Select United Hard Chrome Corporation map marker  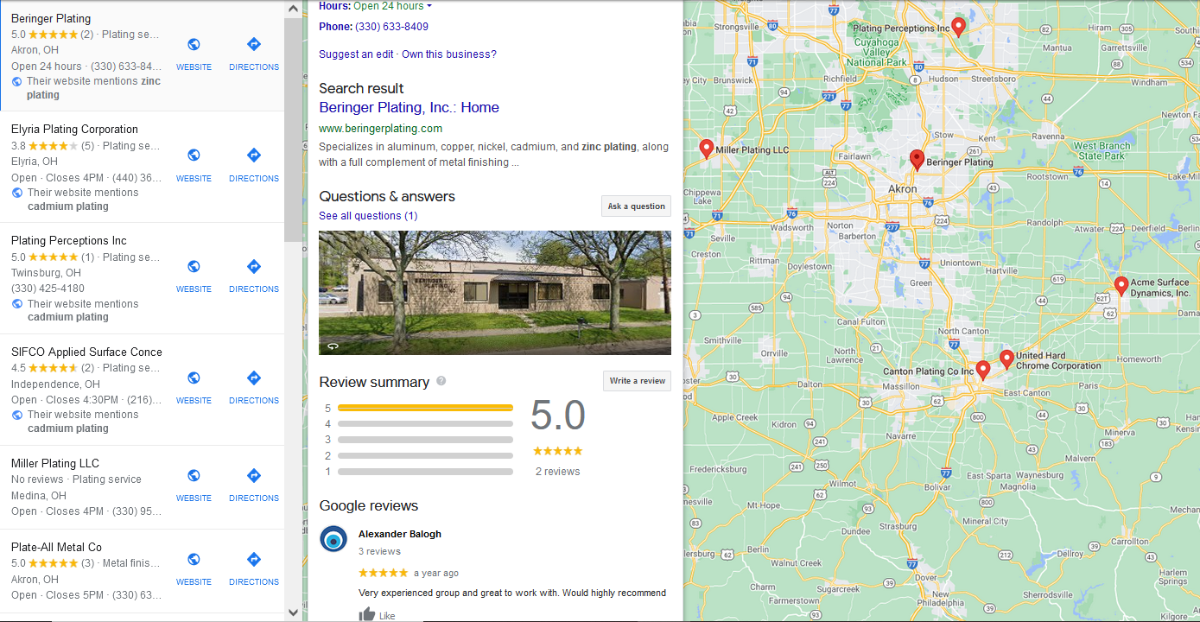tap(1006, 358)
